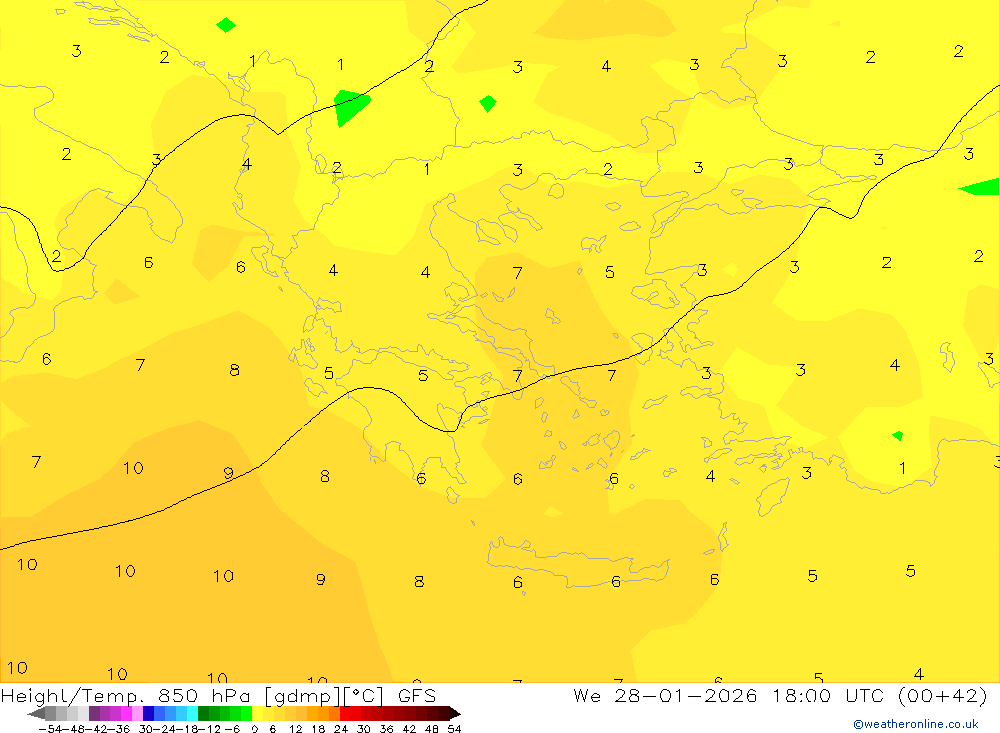Click the '[gdmp]' unit label in title
The width and height of the screenshot is (1000, 733).
point(300,695)
